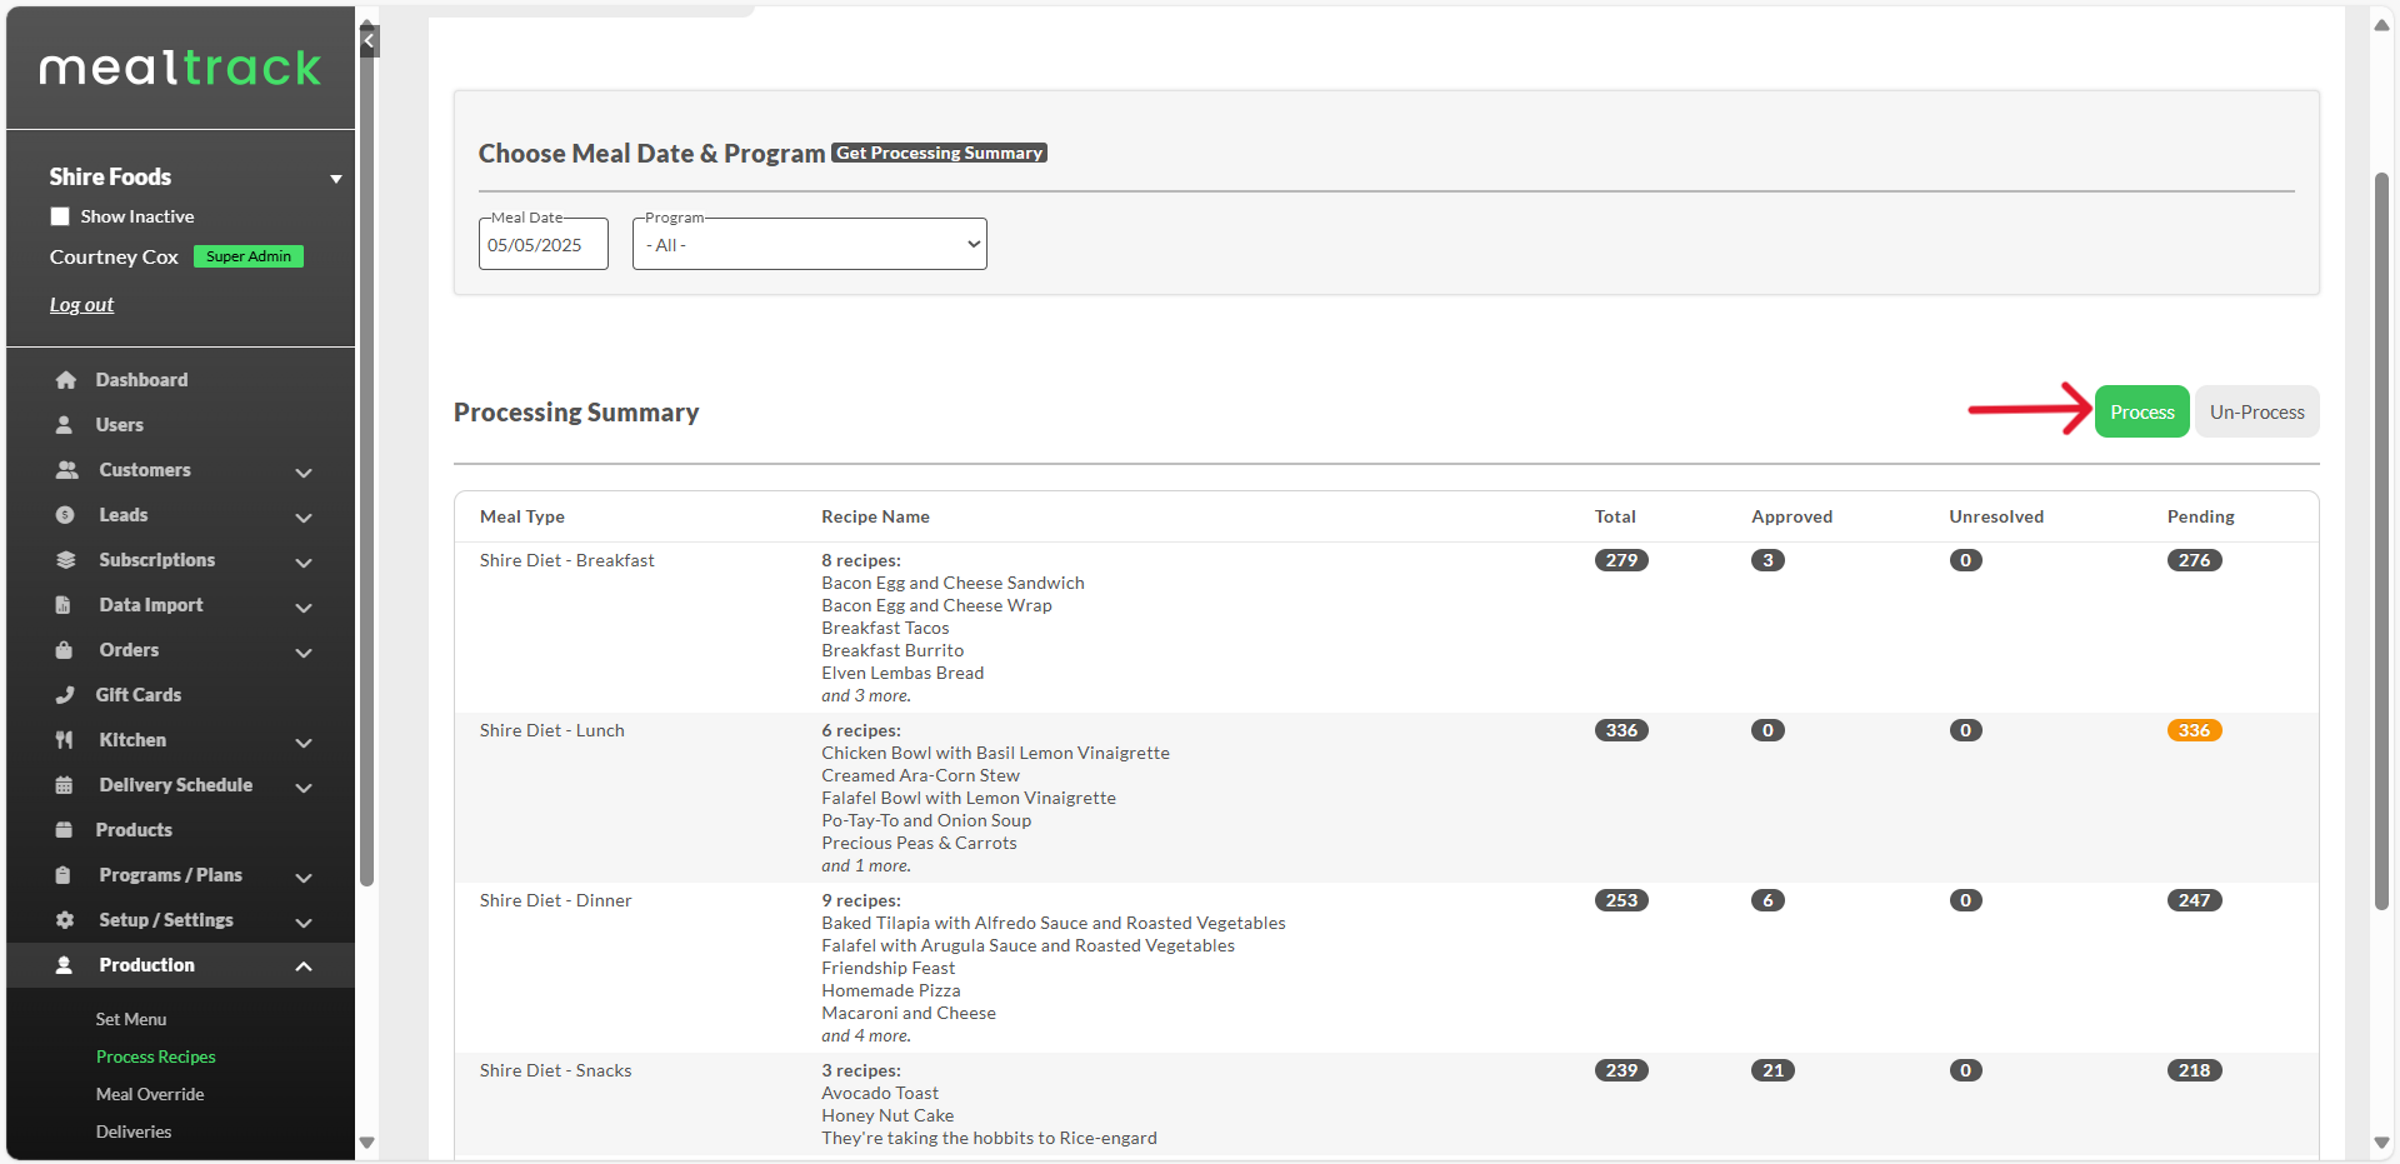Click the Gift Cards icon
The width and height of the screenshot is (2400, 1164).
pos(65,695)
